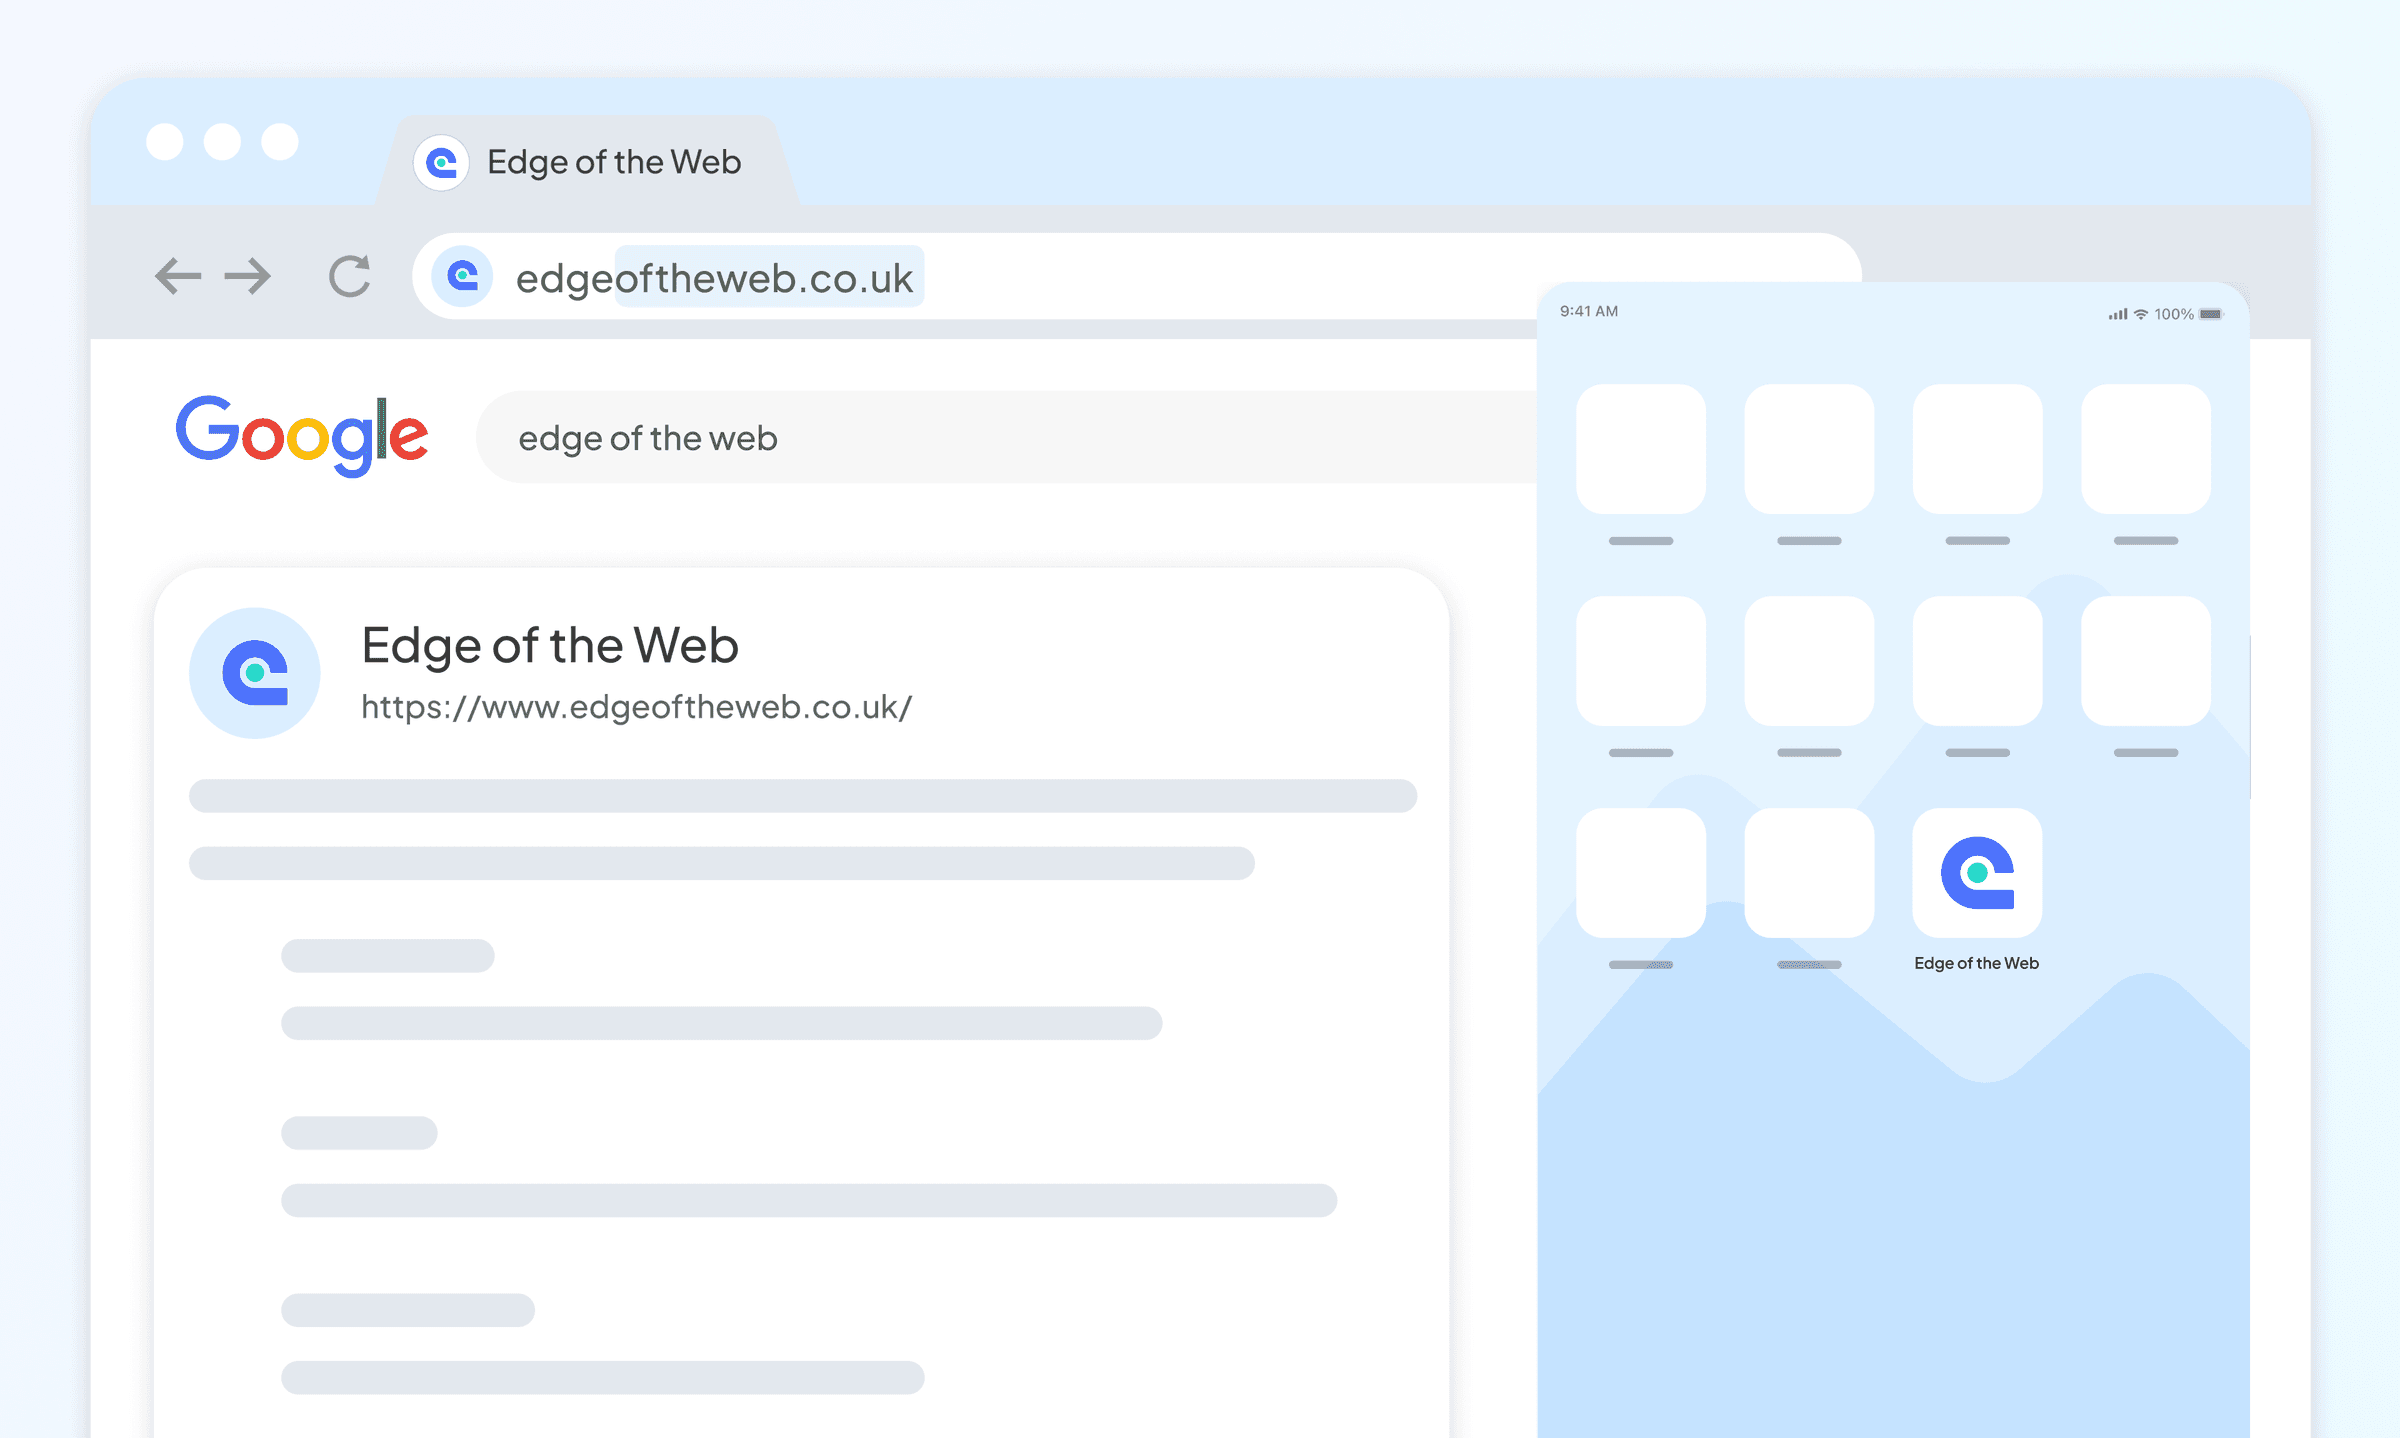This screenshot has height=1438, width=2400.
Task: Click the browser forward arrow
Action: tap(248, 276)
